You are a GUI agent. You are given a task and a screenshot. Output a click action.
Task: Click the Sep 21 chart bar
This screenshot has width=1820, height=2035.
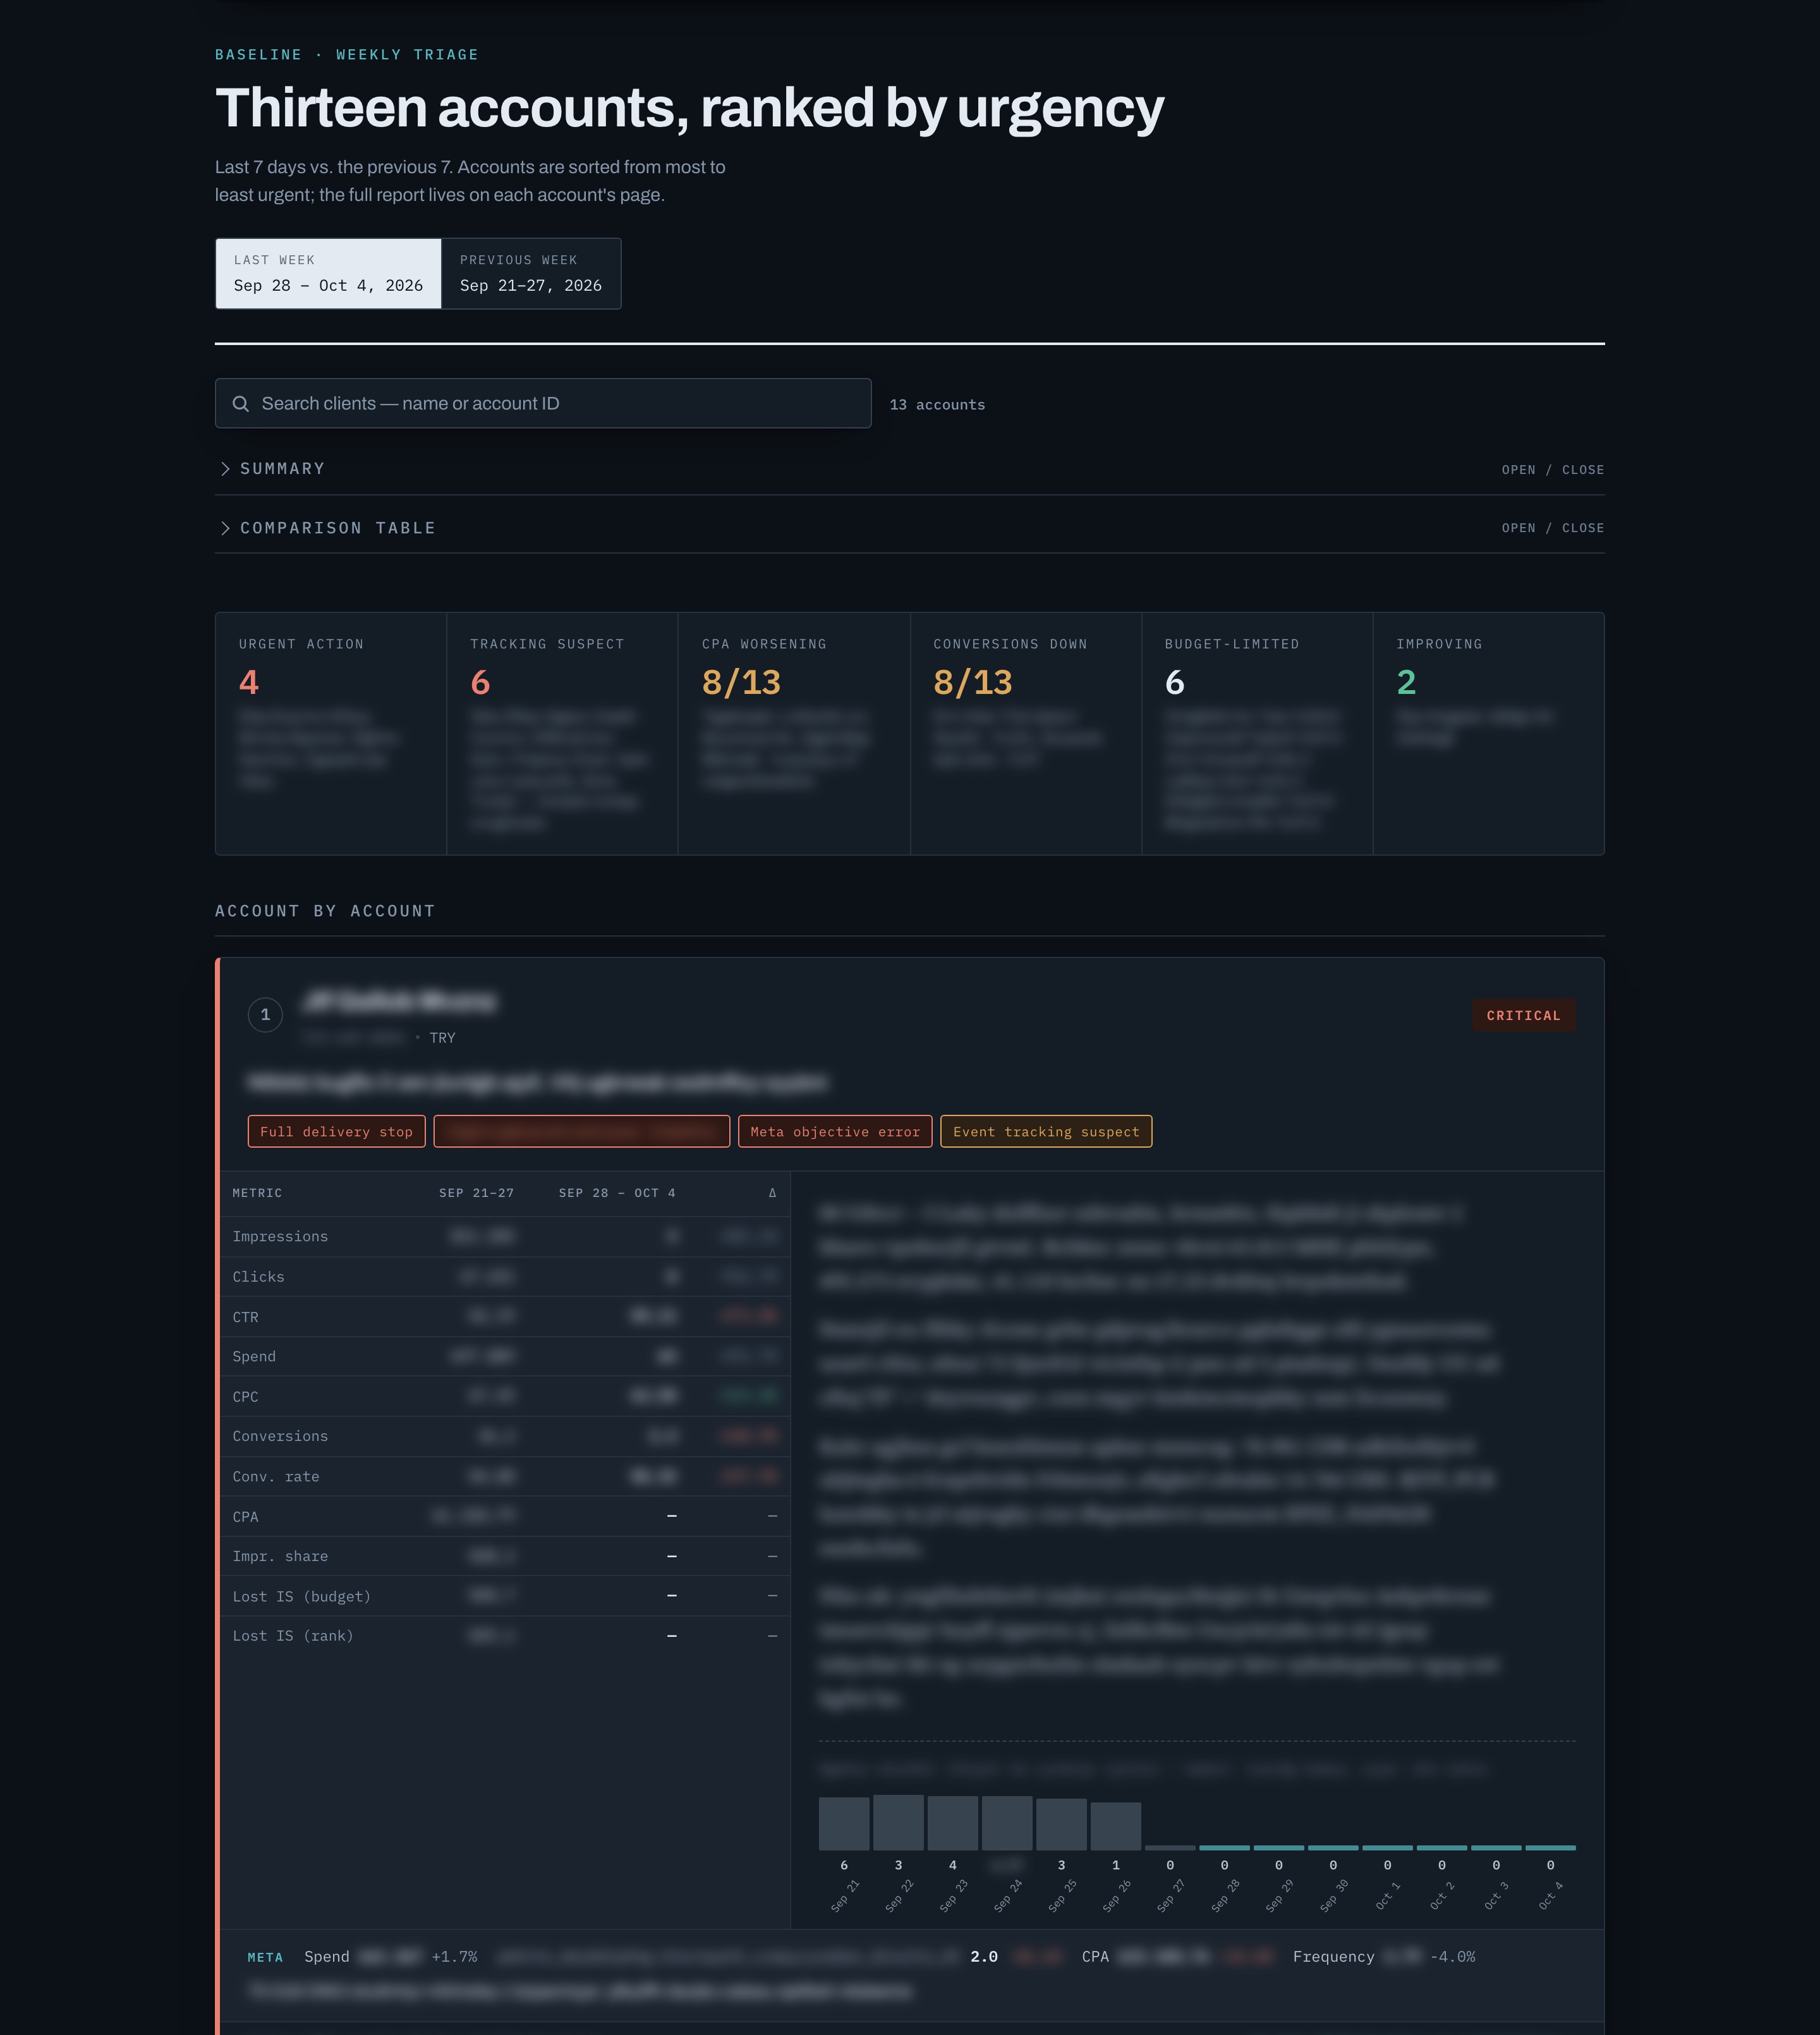(x=844, y=1824)
